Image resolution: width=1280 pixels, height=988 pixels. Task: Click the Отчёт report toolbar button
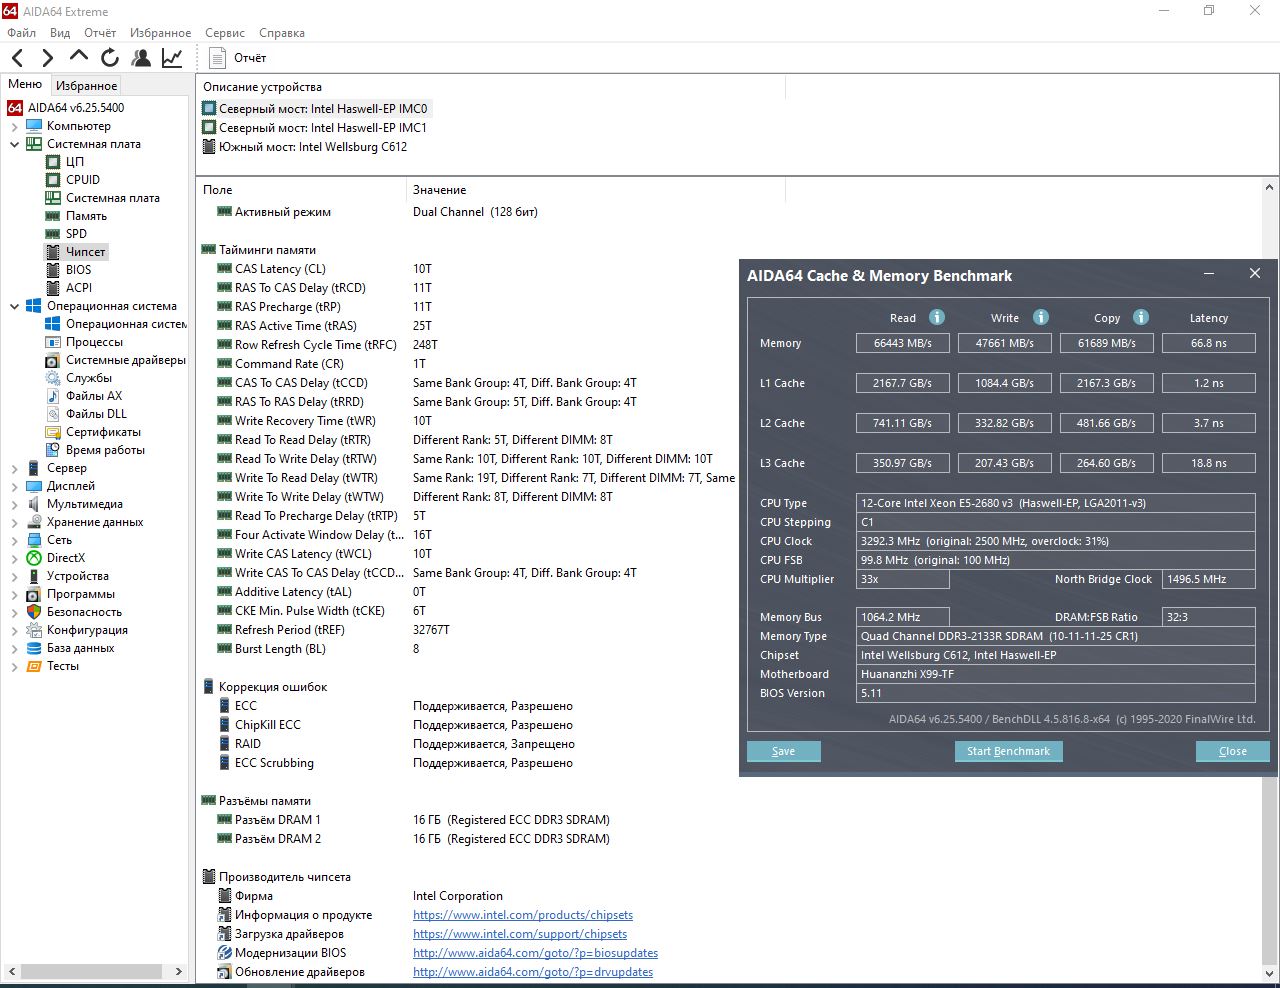pyautogui.click(x=238, y=58)
